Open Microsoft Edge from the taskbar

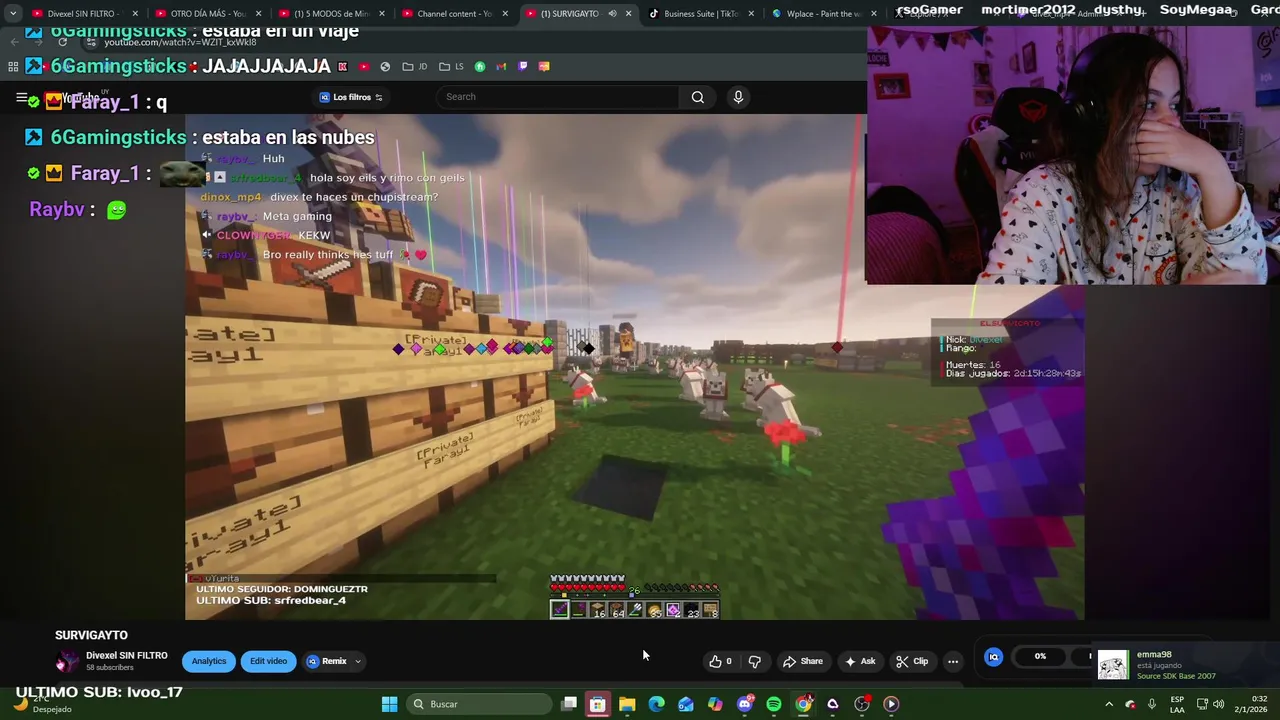click(656, 704)
